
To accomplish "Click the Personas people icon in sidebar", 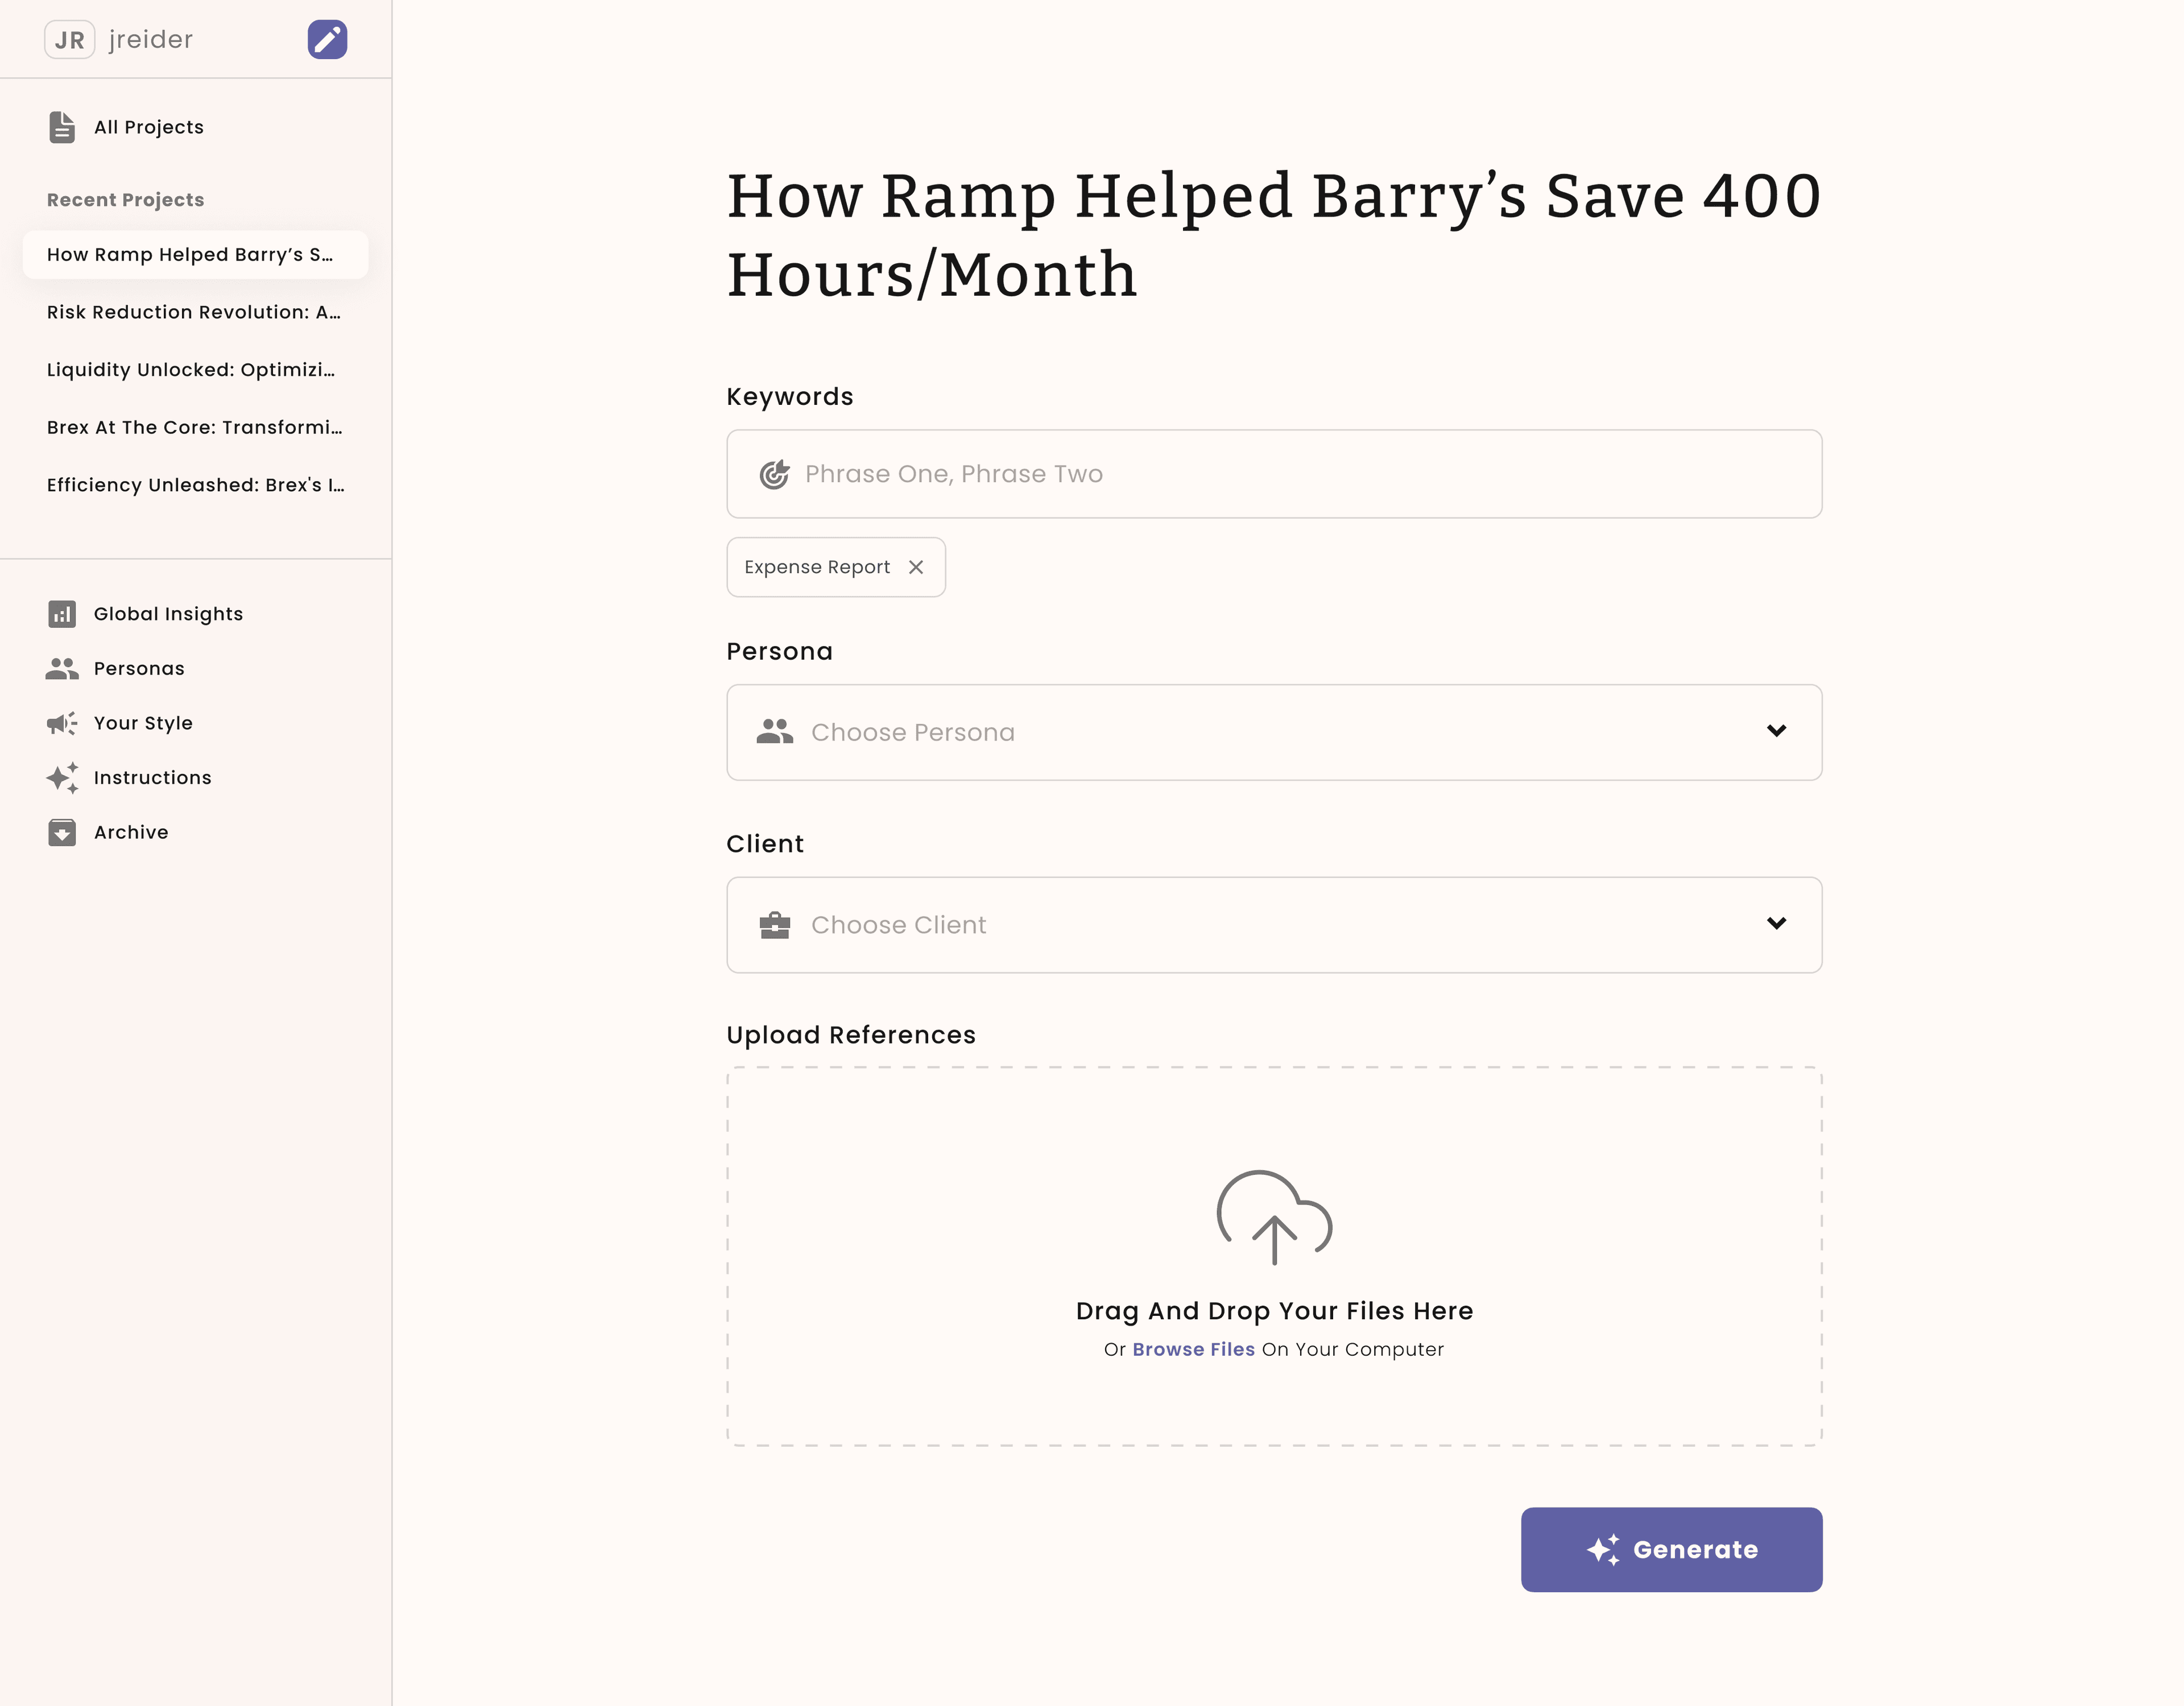I will (x=62, y=668).
